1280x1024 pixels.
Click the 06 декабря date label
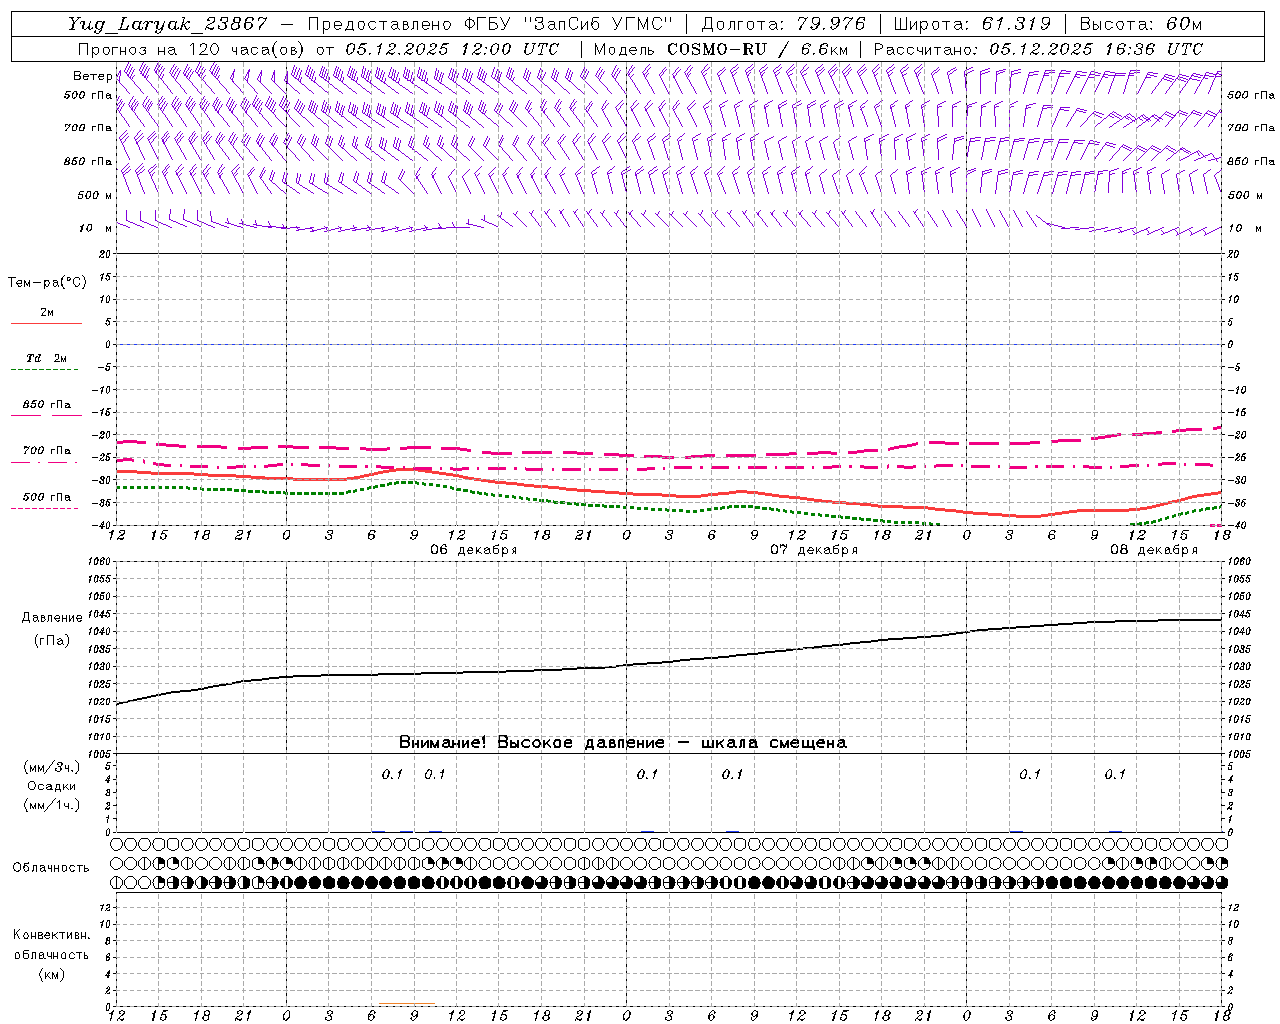click(x=474, y=550)
